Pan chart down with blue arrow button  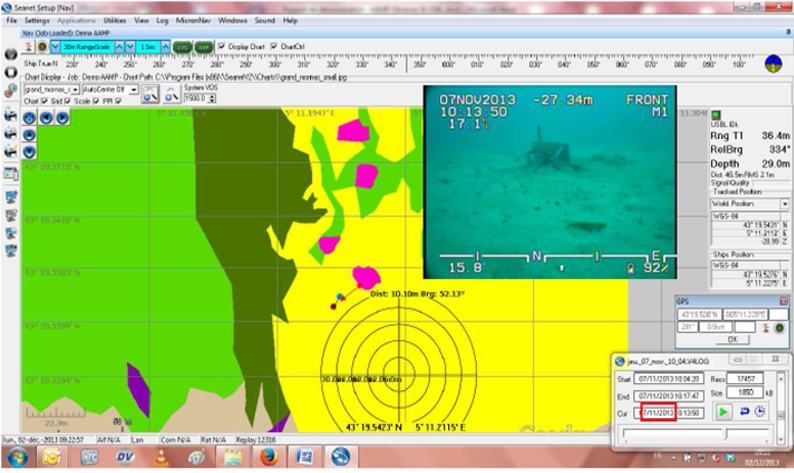(29, 151)
